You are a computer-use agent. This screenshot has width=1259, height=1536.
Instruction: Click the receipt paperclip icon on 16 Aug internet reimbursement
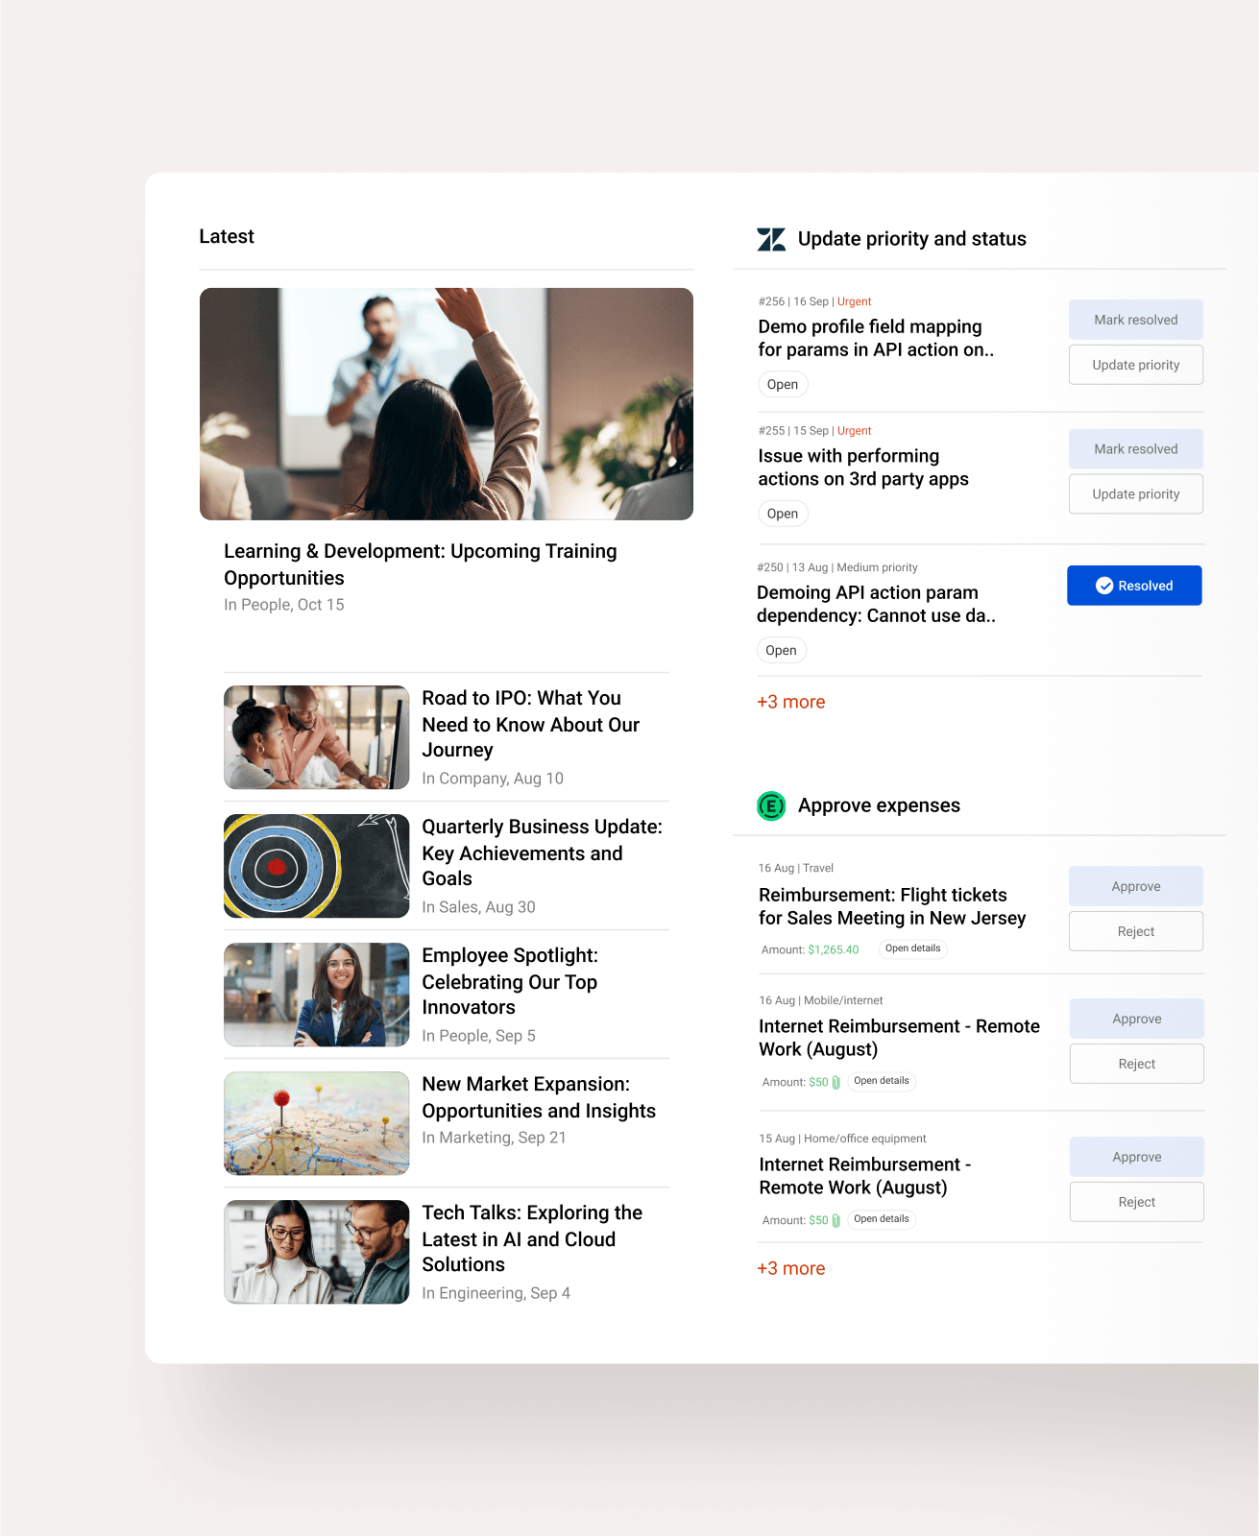[x=837, y=1081]
